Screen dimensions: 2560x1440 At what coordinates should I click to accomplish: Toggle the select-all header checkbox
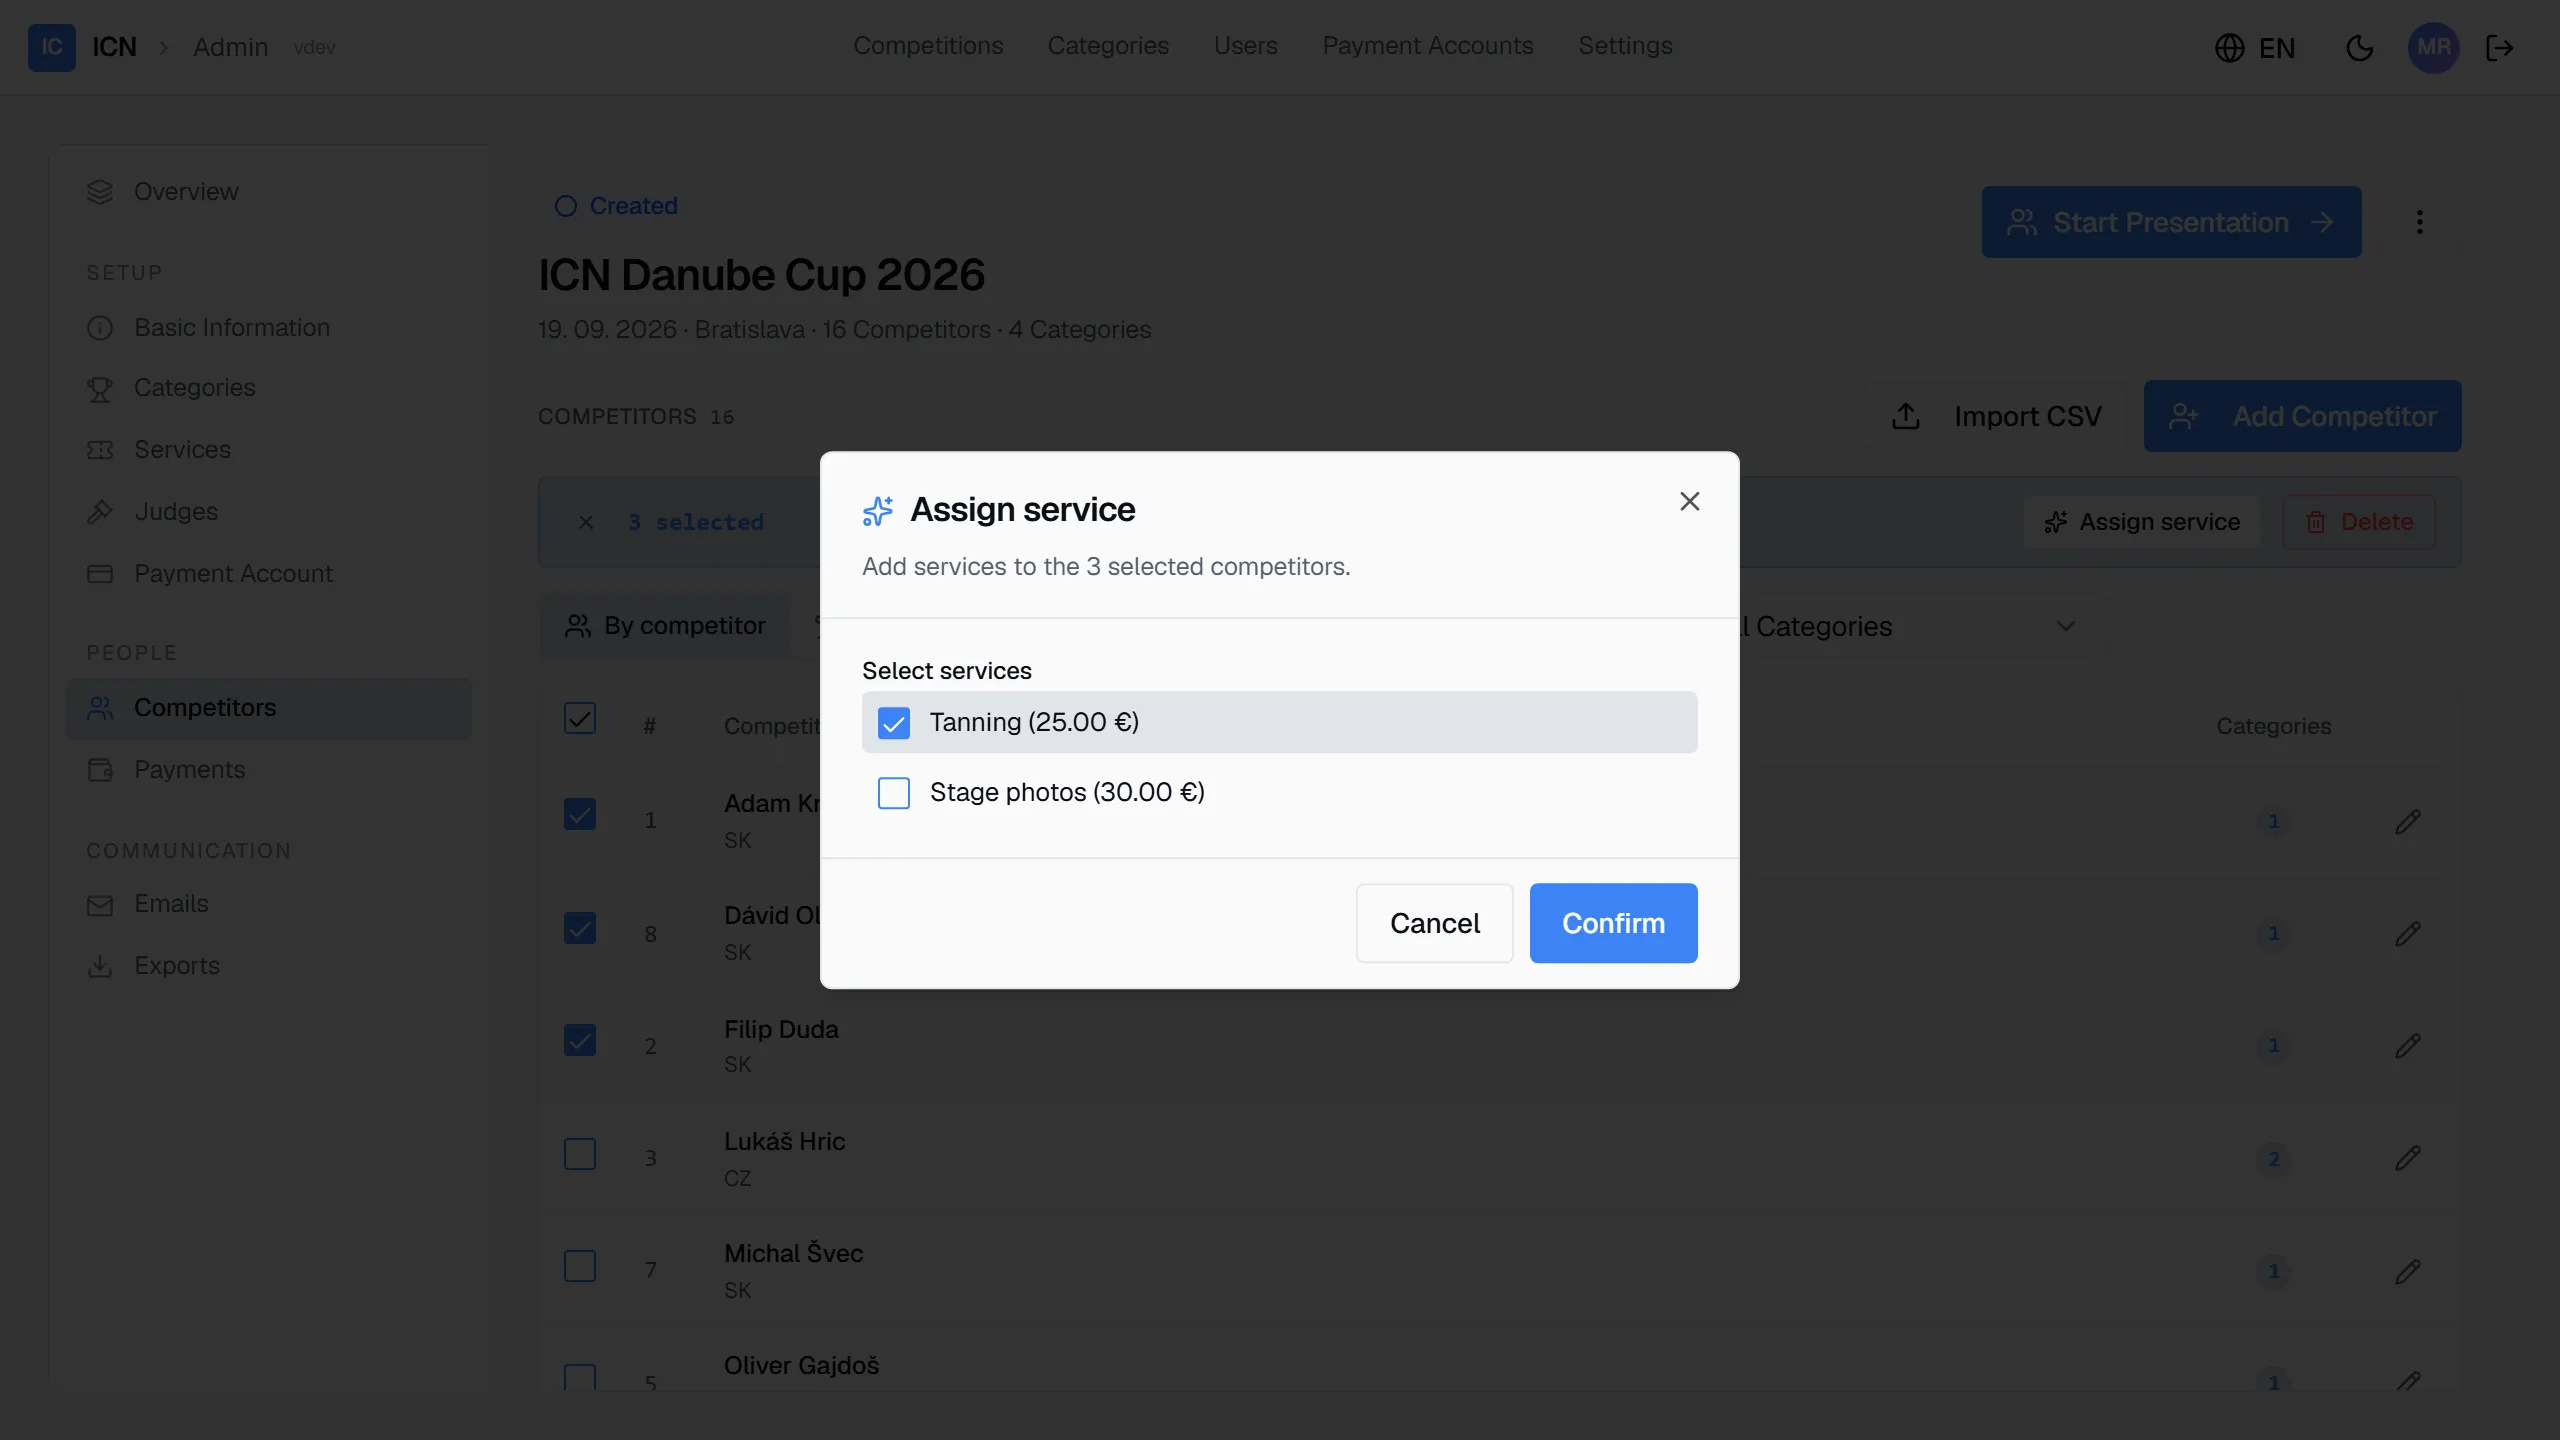tap(580, 718)
